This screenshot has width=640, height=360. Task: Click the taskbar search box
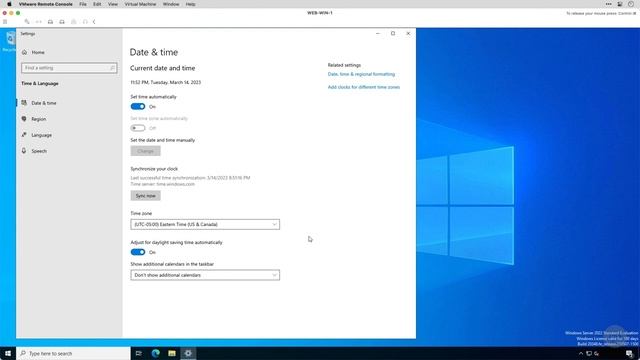coord(73,353)
